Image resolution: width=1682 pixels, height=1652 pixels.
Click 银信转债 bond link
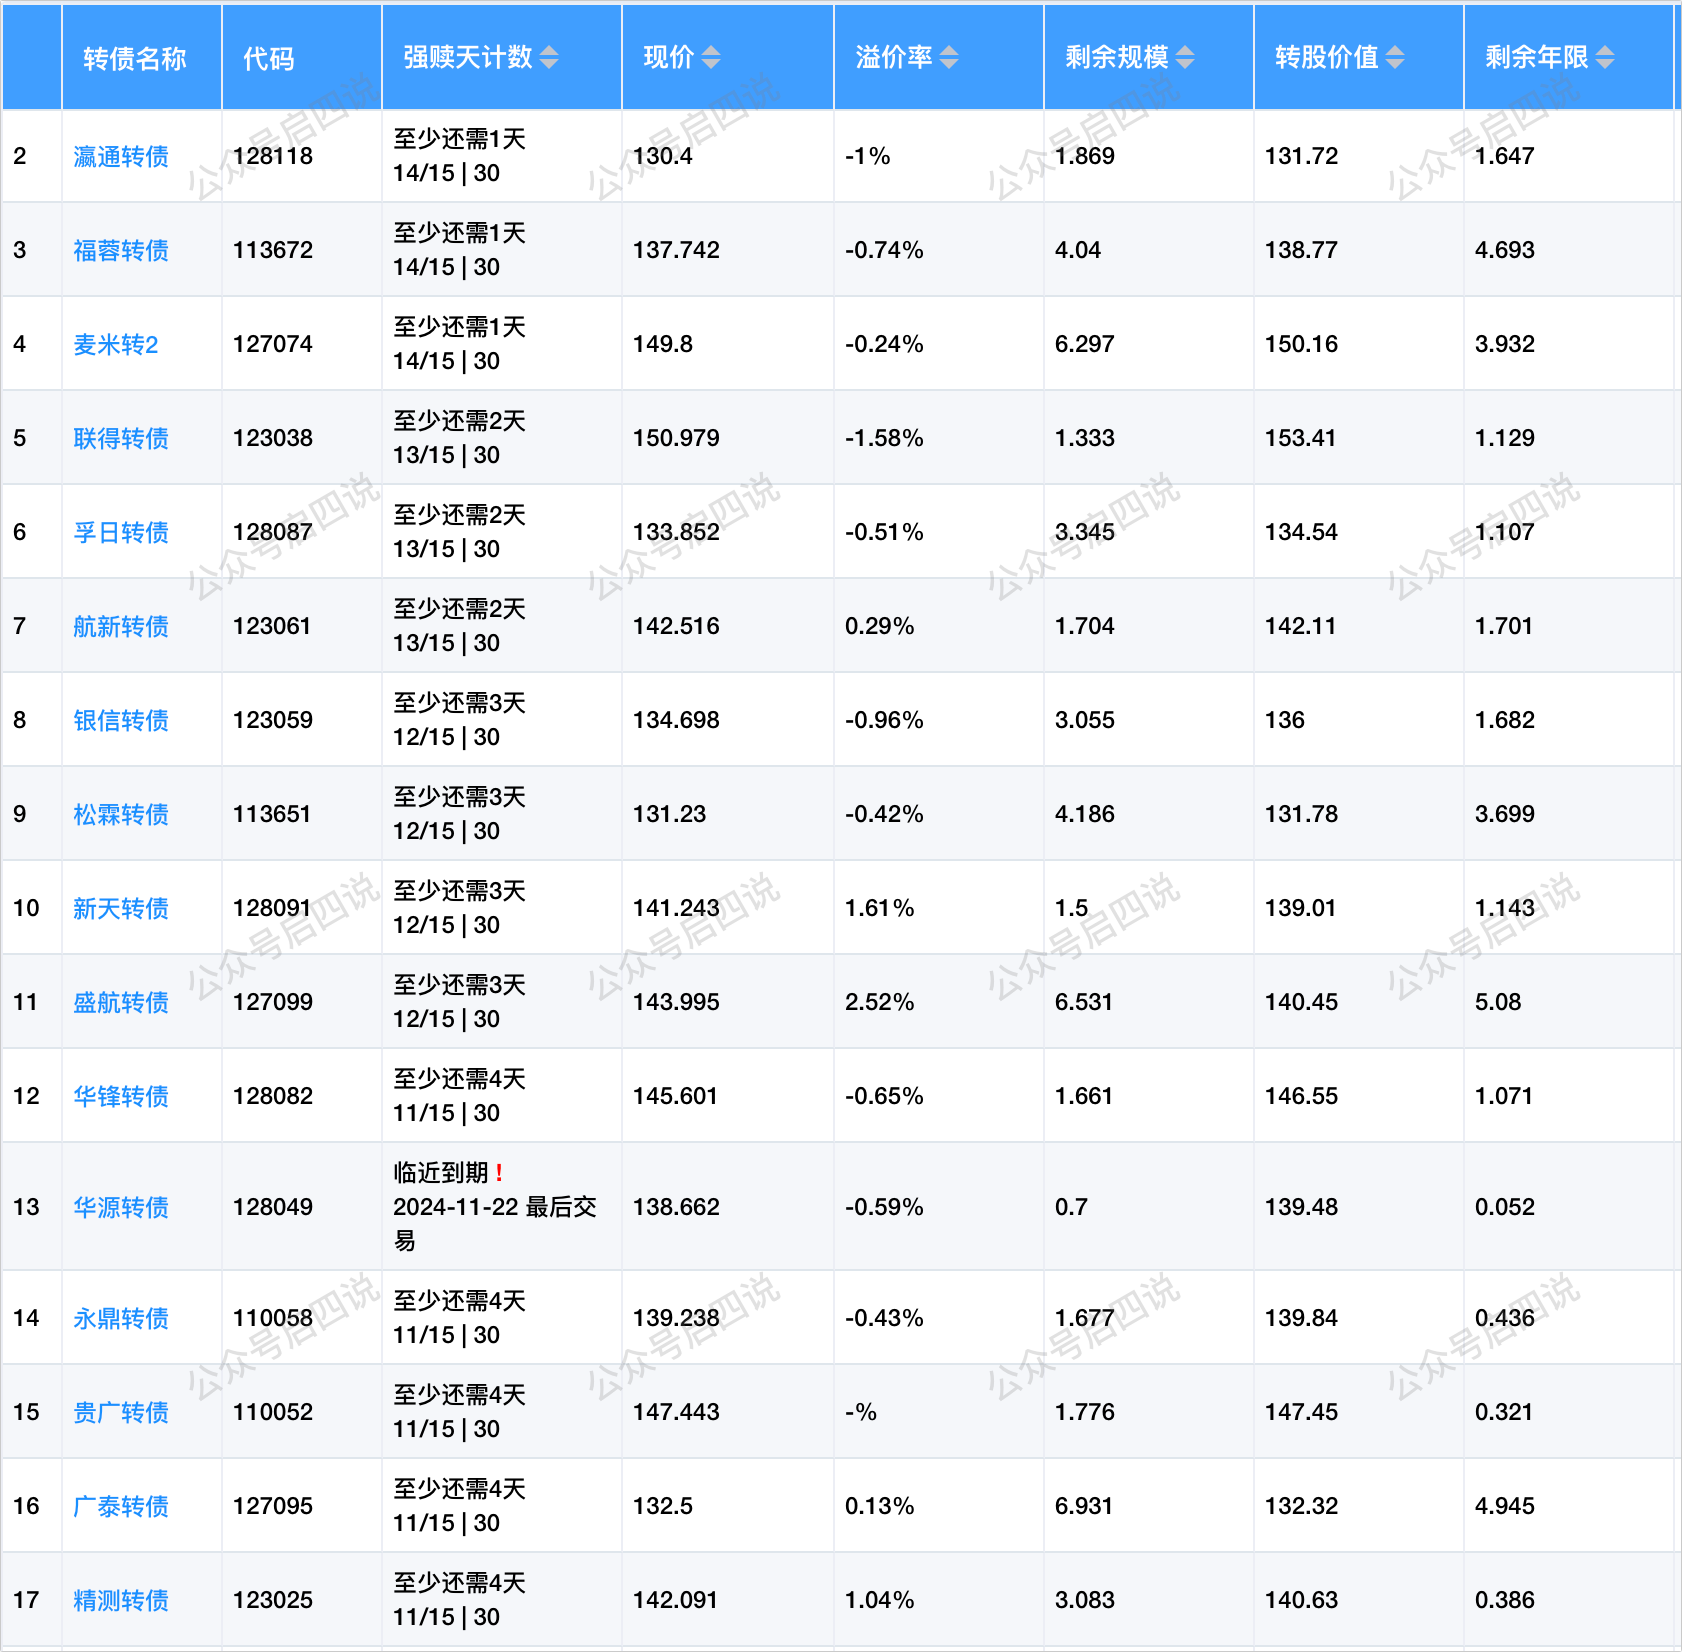[x=121, y=721]
